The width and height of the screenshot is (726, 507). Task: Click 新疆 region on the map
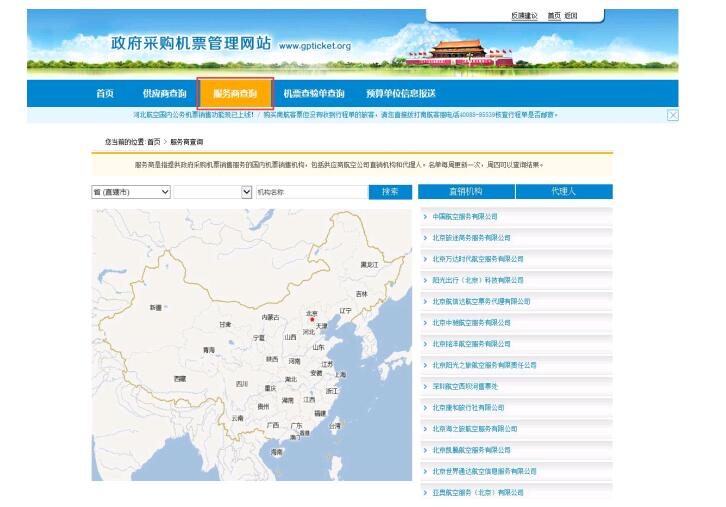click(x=155, y=308)
